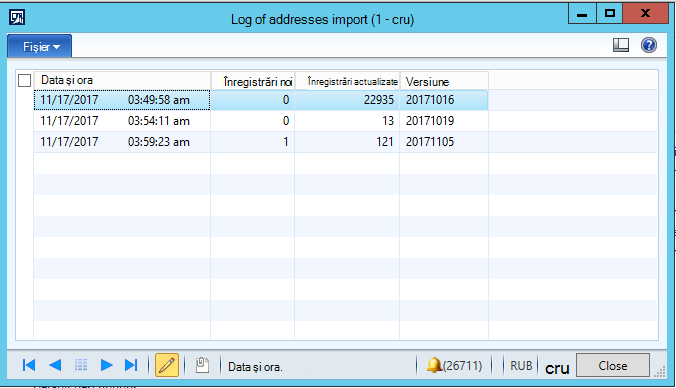Click the resize grip at window corner
This screenshot has height=388, width=676.
point(660,372)
